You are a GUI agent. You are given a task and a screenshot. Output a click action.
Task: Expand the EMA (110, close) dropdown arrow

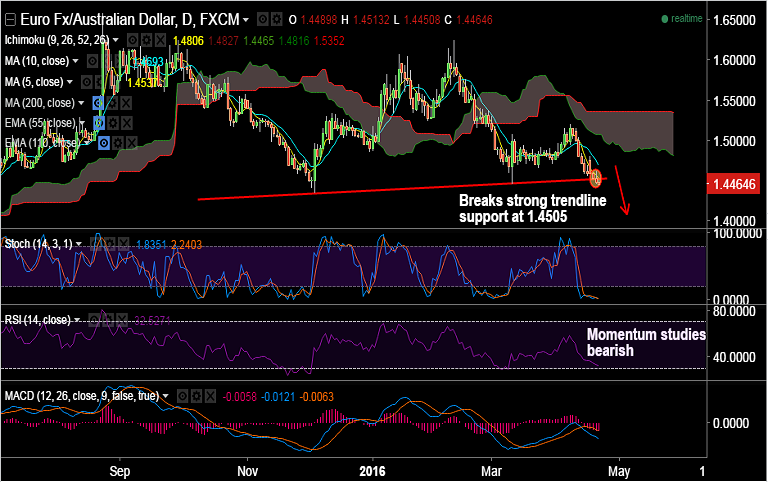click(87, 143)
